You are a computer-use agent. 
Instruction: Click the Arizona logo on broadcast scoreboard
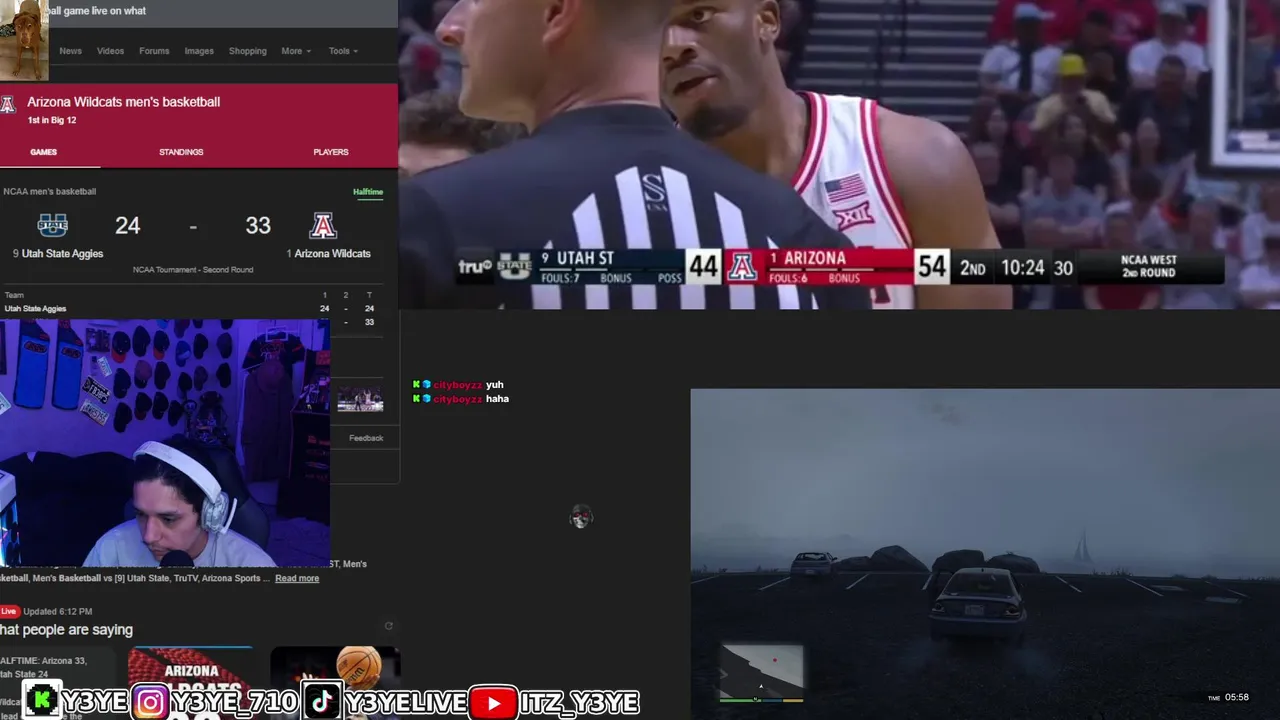(x=742, y=267)
